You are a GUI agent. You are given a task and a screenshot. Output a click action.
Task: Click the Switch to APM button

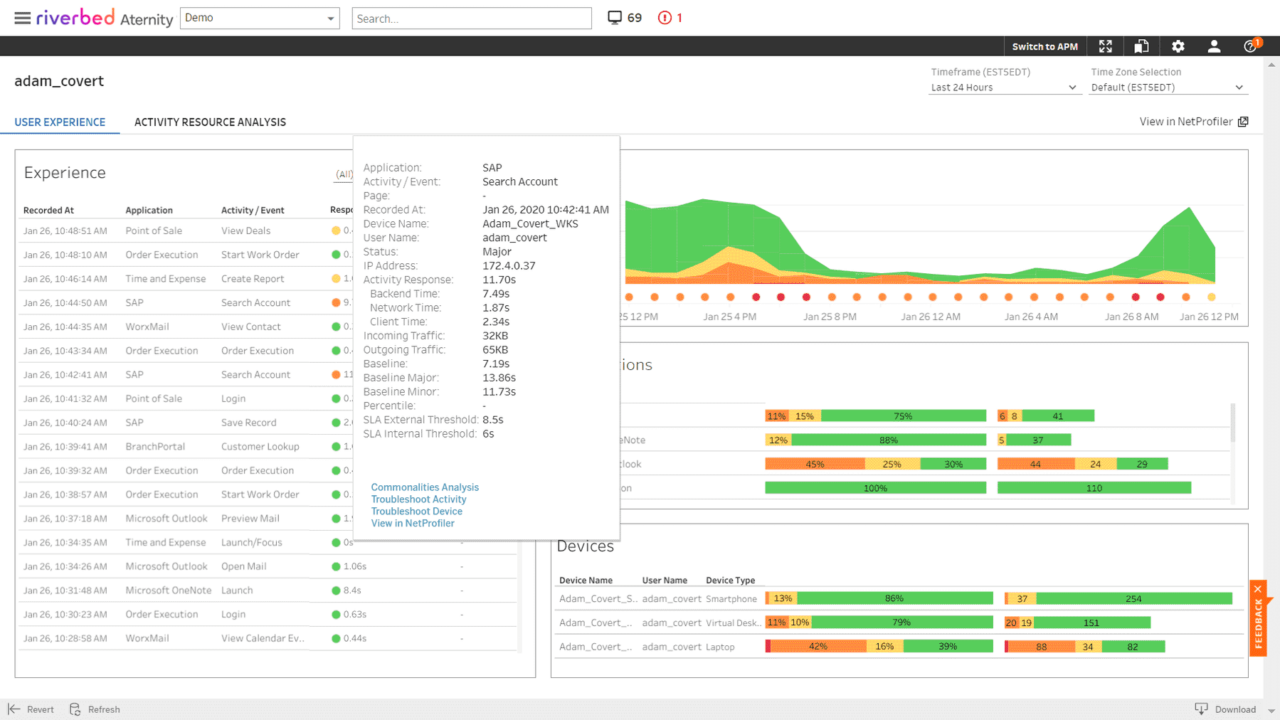tap(1044, 46)
